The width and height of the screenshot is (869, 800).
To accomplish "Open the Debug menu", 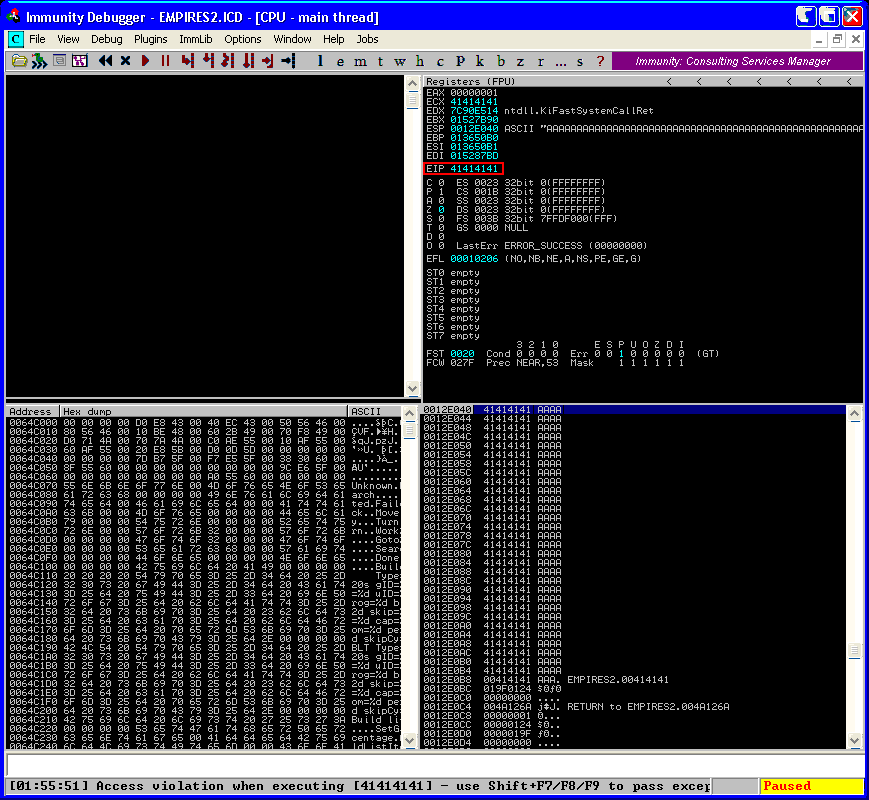I will 106,39.
